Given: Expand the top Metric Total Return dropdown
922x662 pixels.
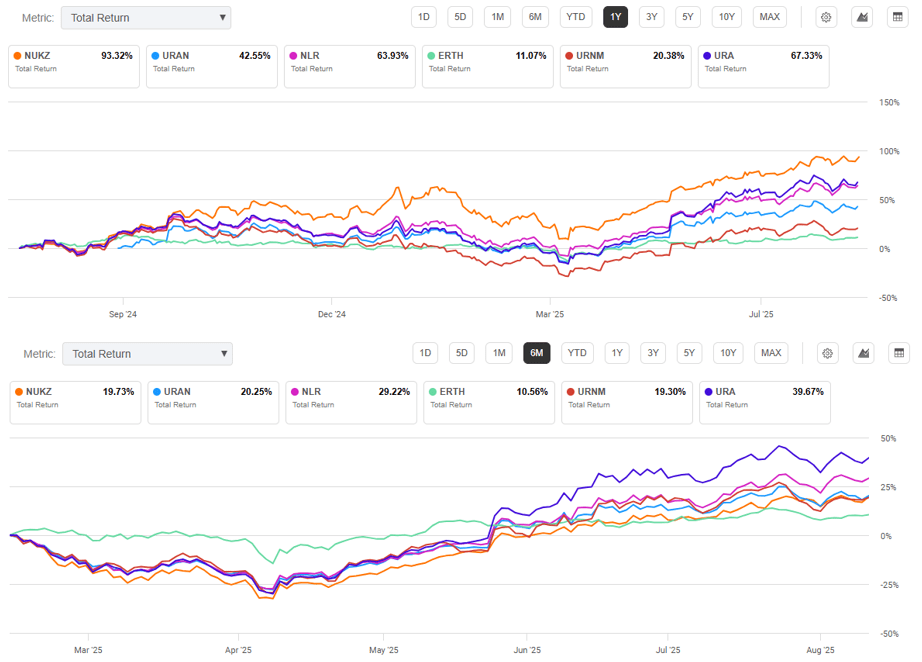Looking at the screenshot, I should click(x=145, y=17).
